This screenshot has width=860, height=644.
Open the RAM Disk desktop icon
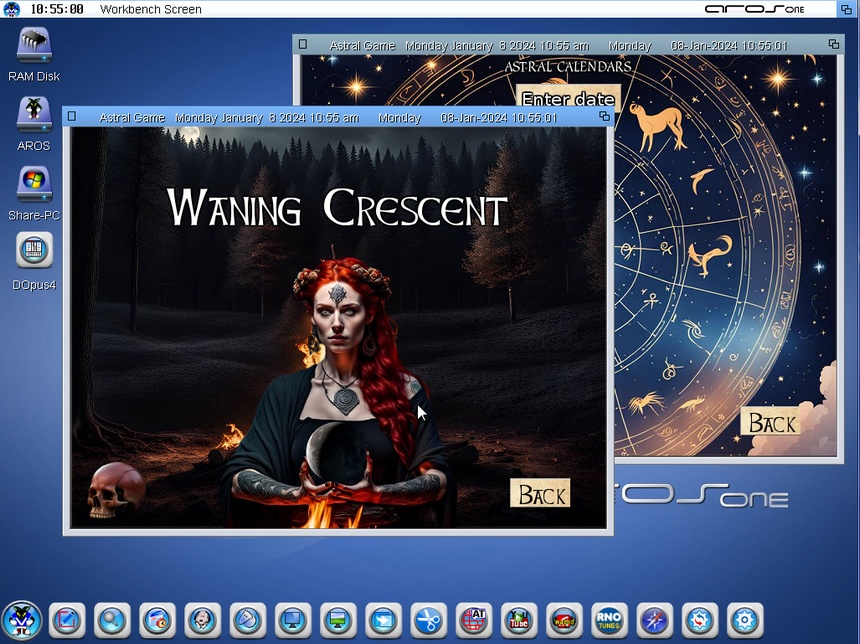[34, 46]
